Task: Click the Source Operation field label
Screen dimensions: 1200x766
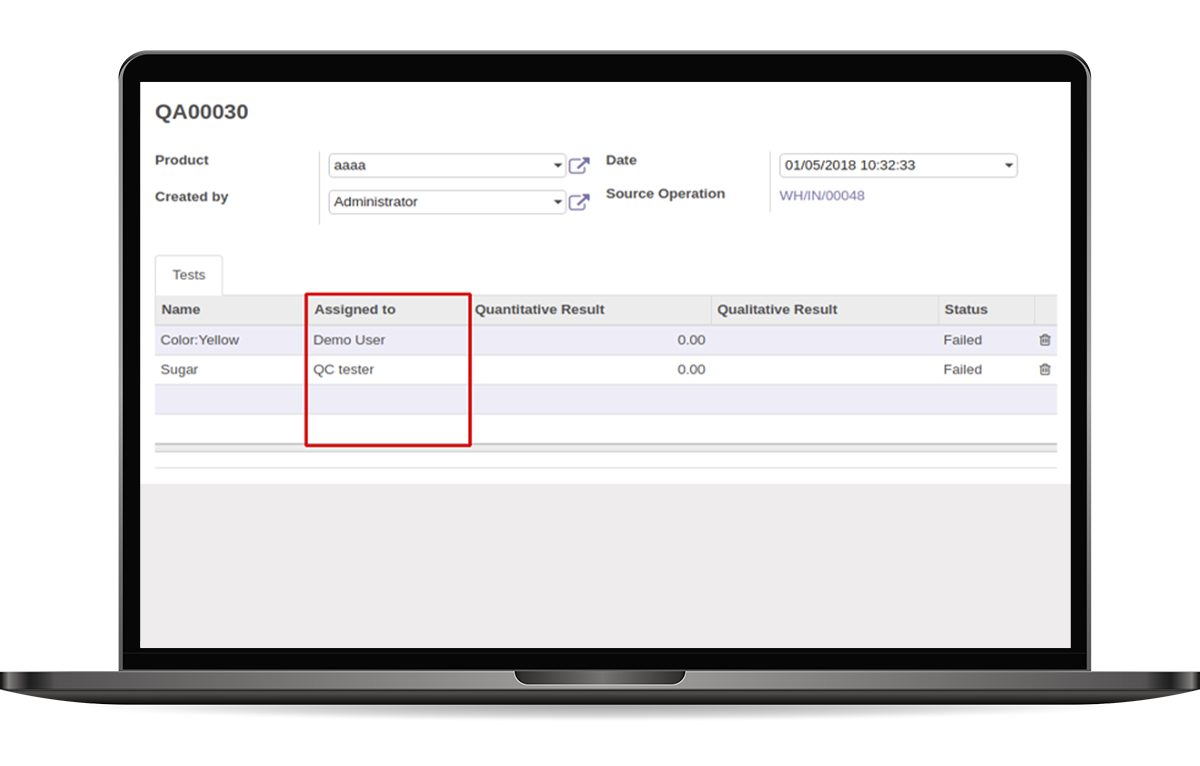Action: click(x=666, y=194)
